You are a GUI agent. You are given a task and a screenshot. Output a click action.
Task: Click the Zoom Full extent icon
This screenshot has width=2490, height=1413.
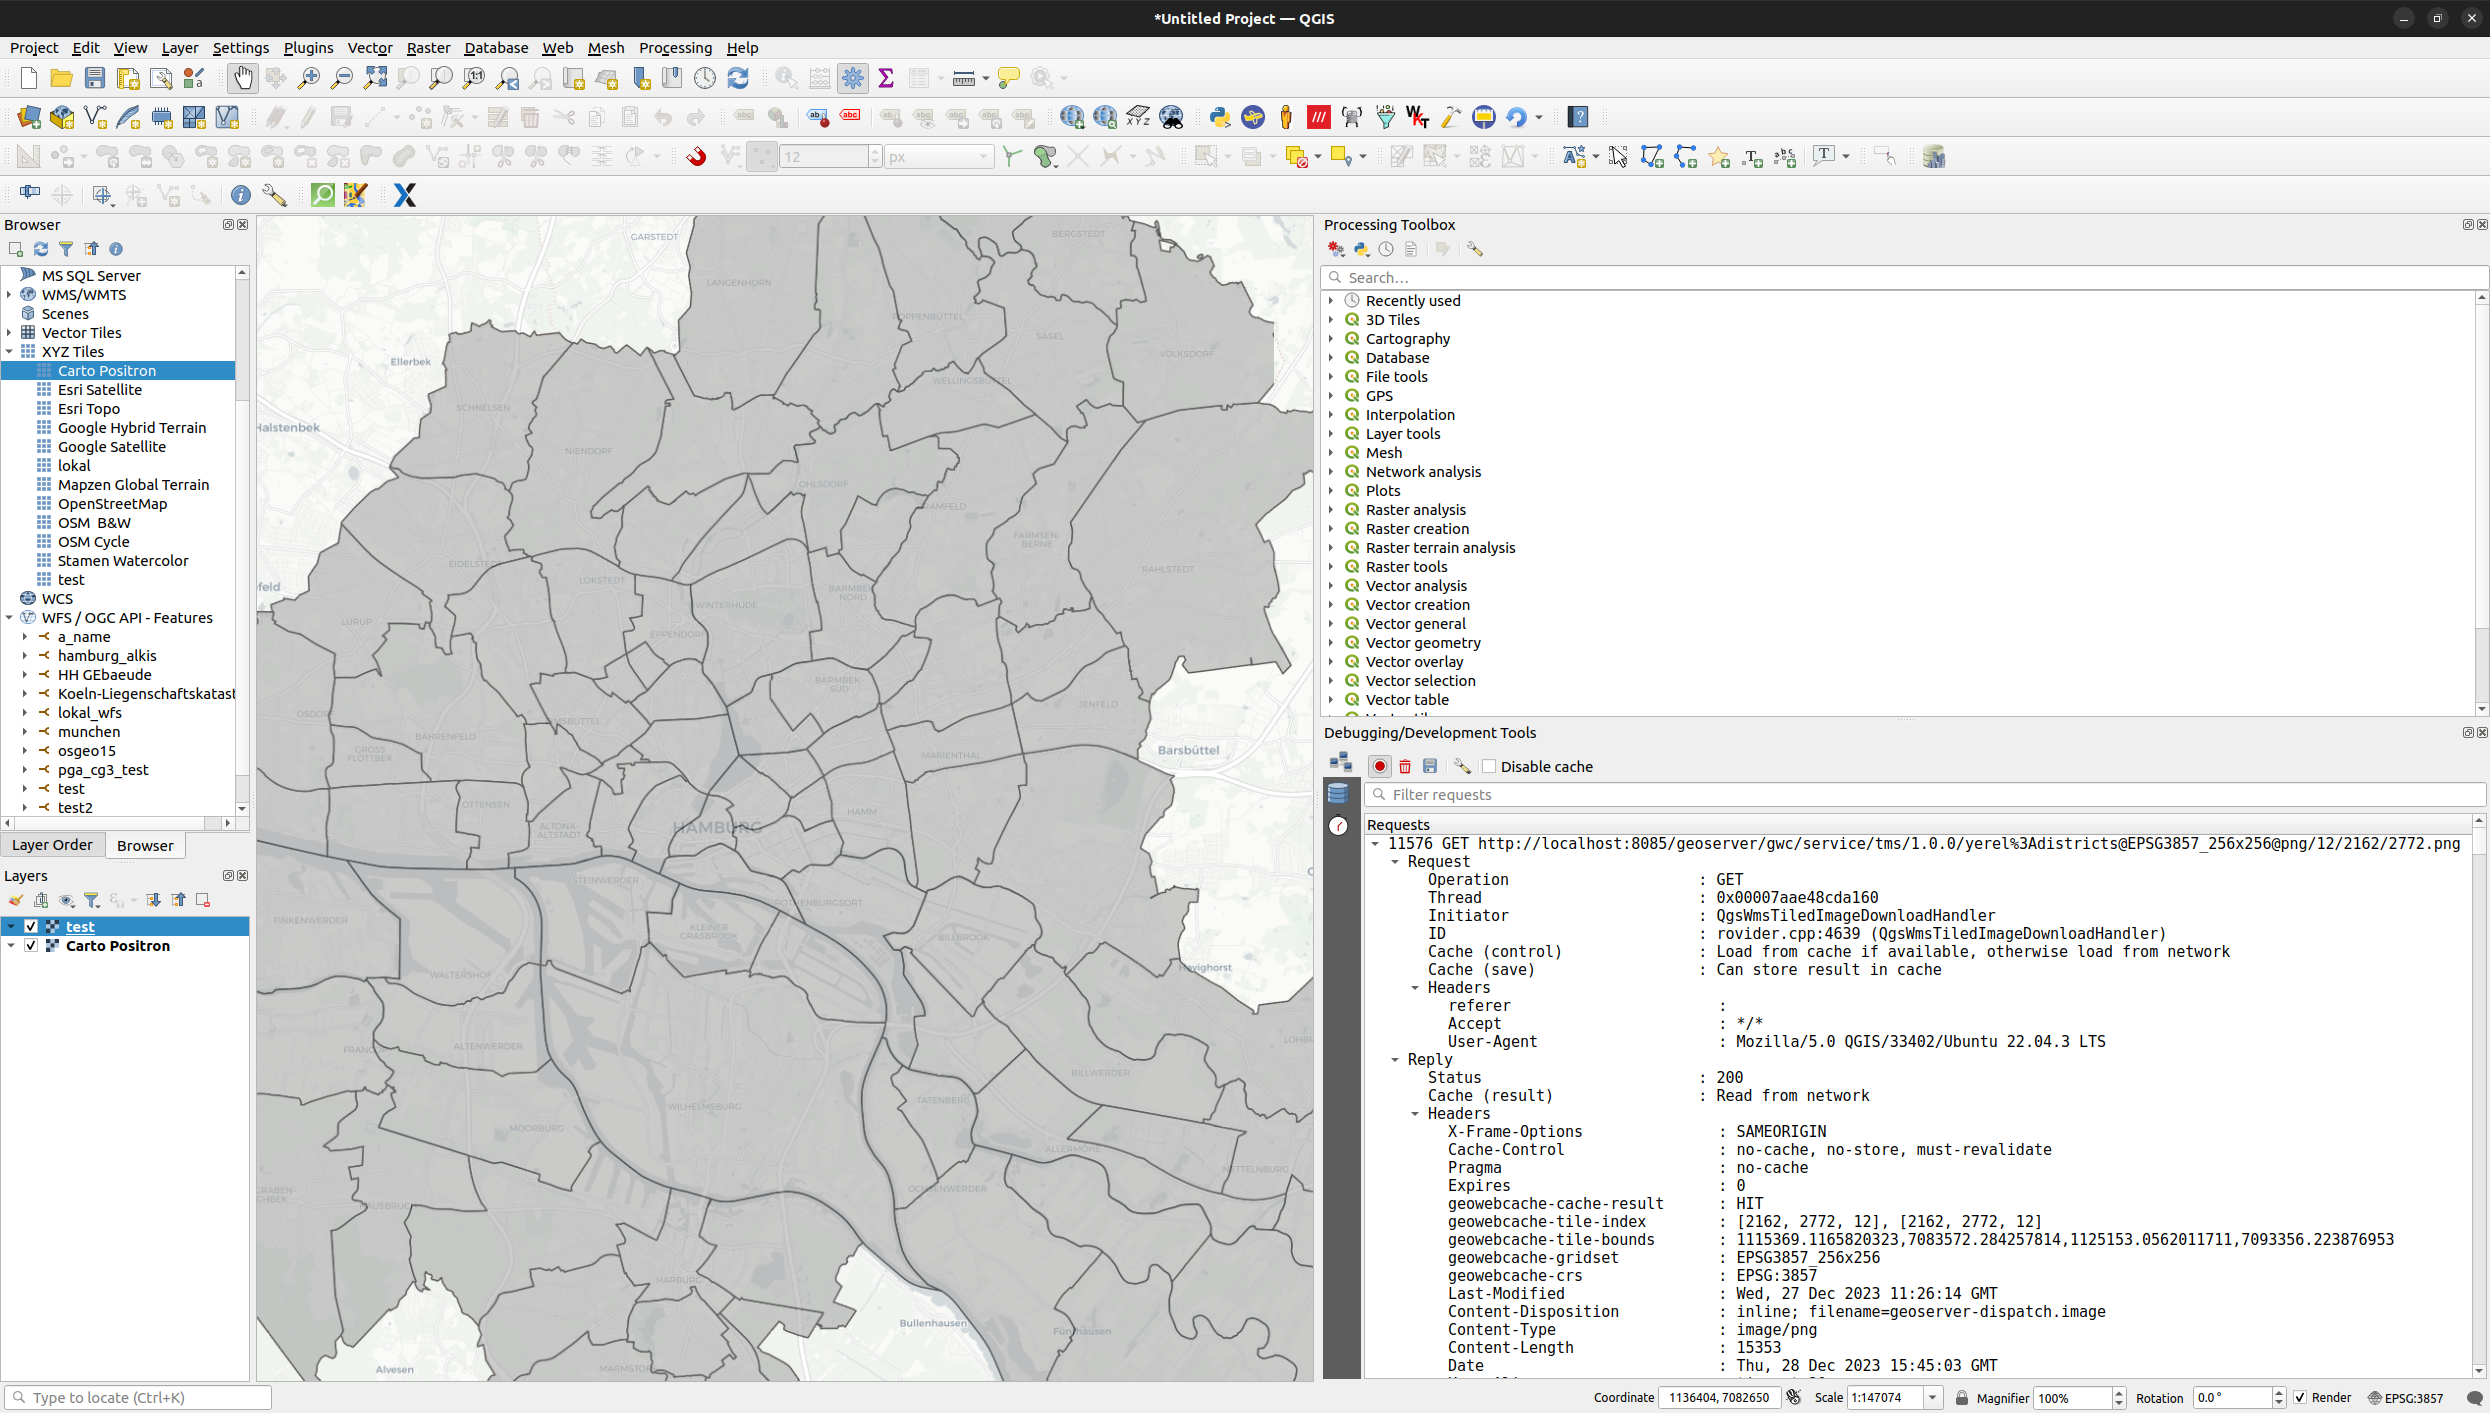coord(375,78)
